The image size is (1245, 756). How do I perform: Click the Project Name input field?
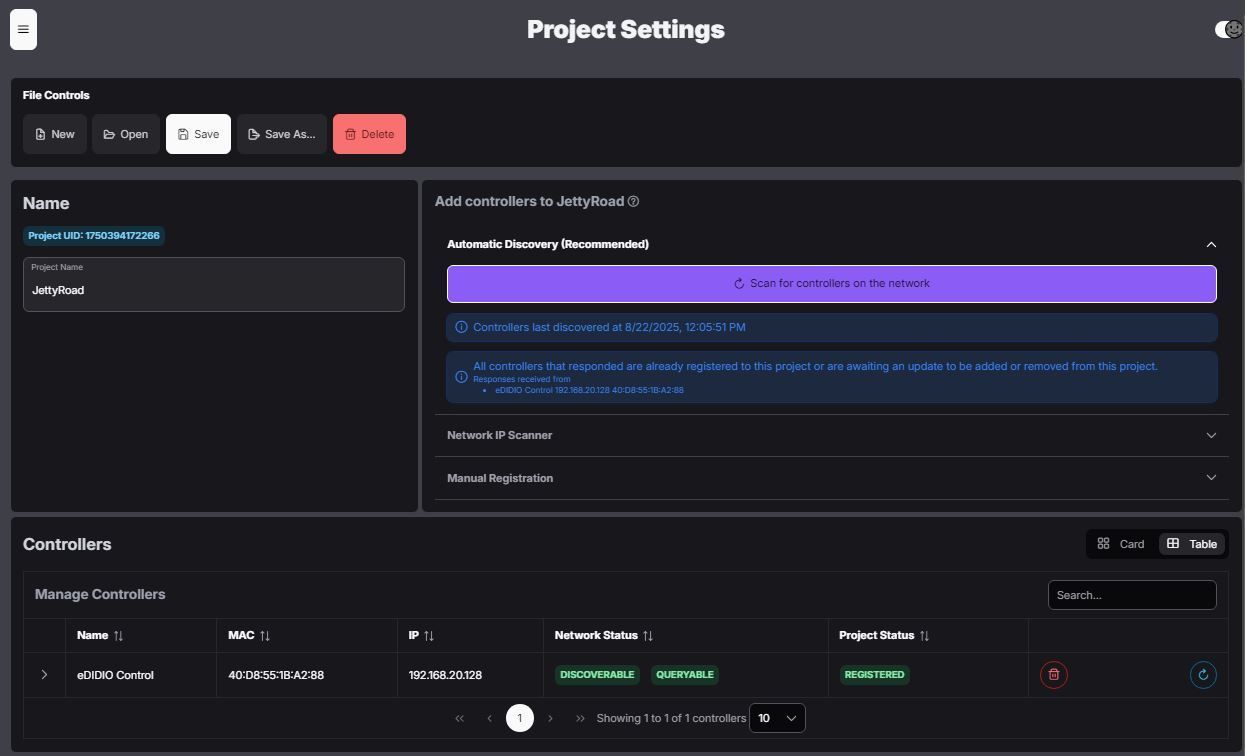214,290
